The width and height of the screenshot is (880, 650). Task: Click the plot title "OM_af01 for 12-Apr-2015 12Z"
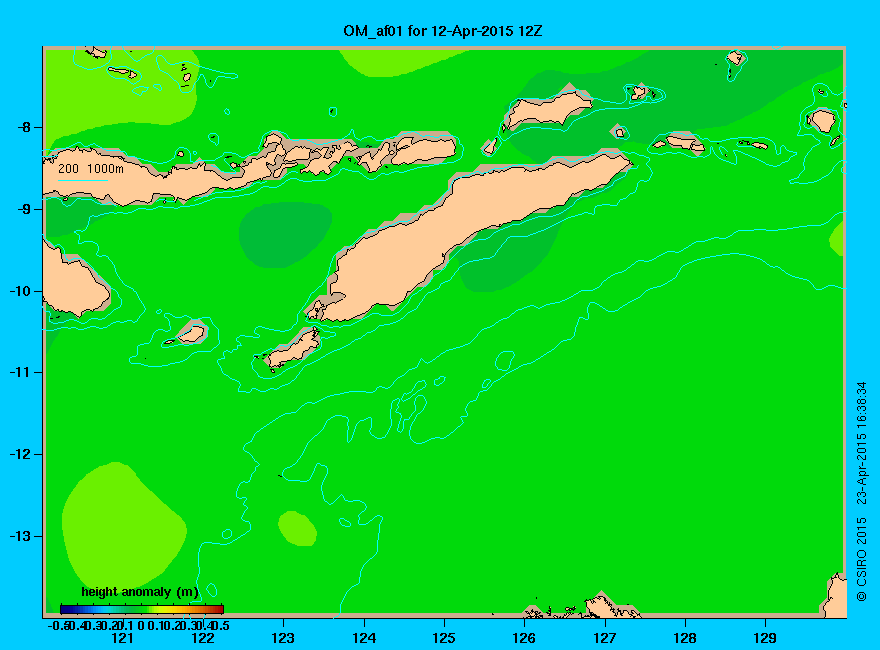point(443,31)
